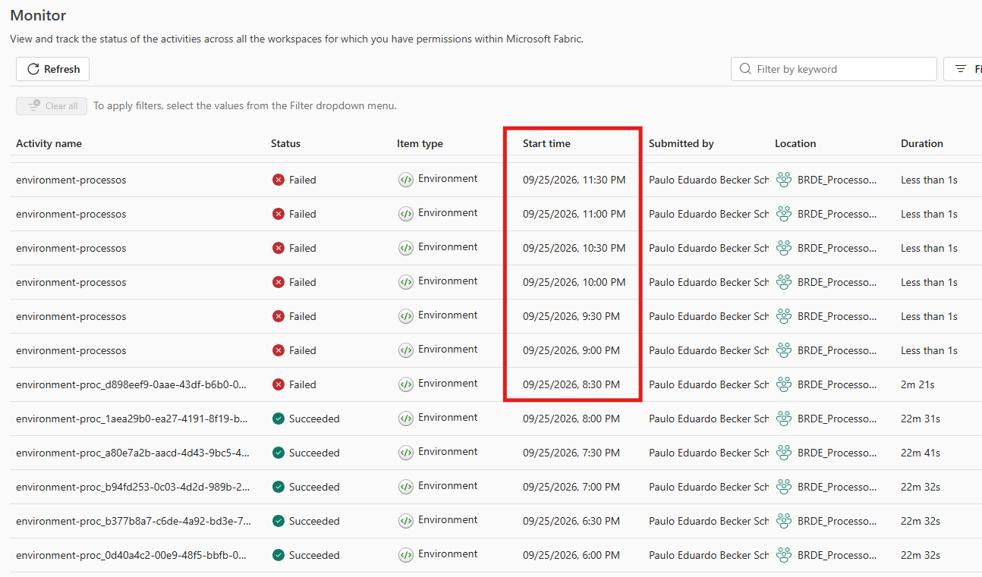Click the 2m 21s duration value
Image resolution: width=982 pixels, height=577 pixels.
tap(917, 385)
